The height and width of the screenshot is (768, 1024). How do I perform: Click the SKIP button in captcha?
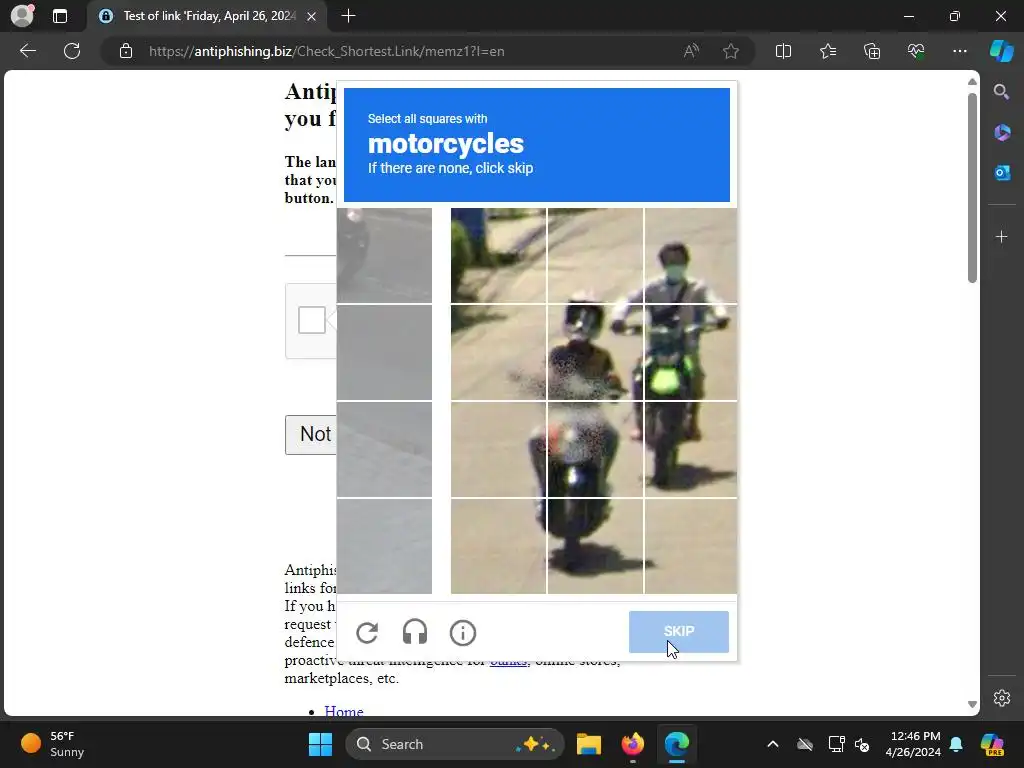pos(679,632)
